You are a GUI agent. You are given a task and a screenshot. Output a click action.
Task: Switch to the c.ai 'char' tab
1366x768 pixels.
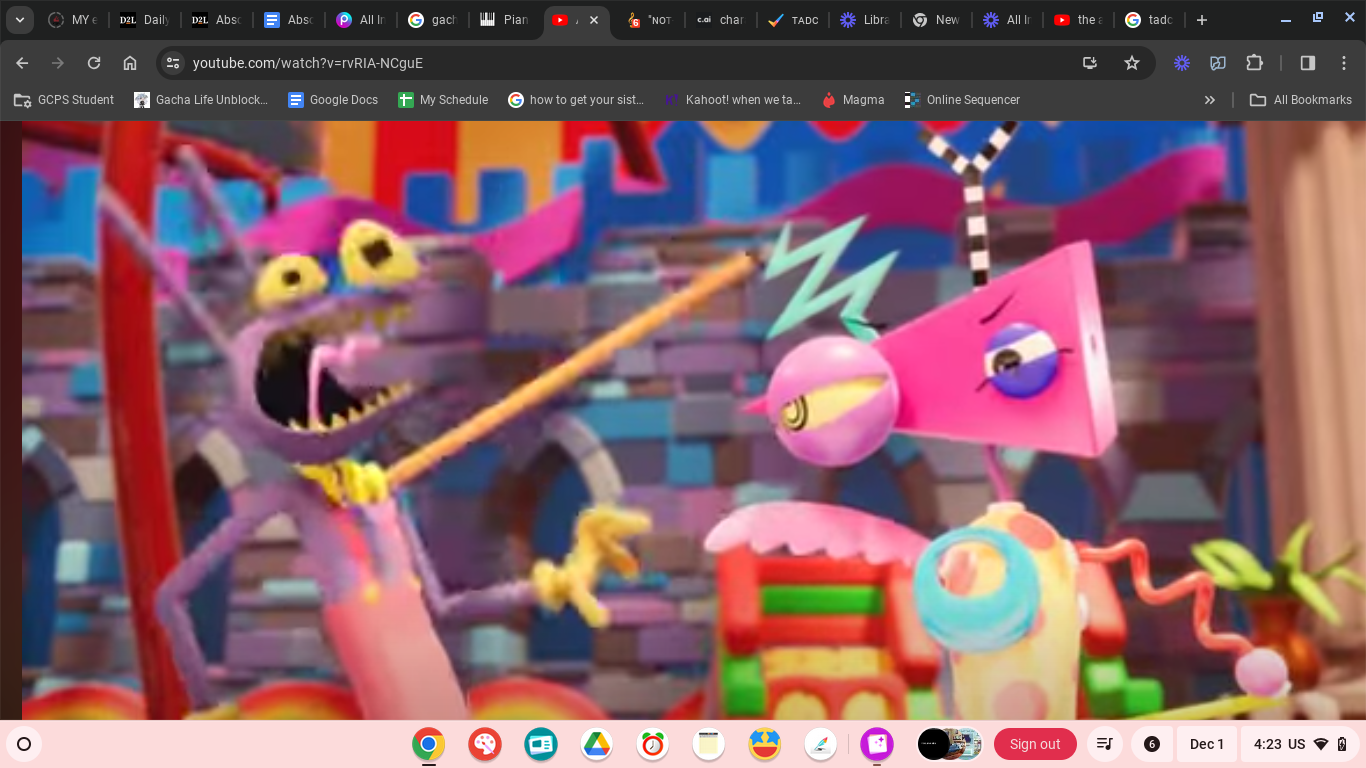[x=721, y=20]
